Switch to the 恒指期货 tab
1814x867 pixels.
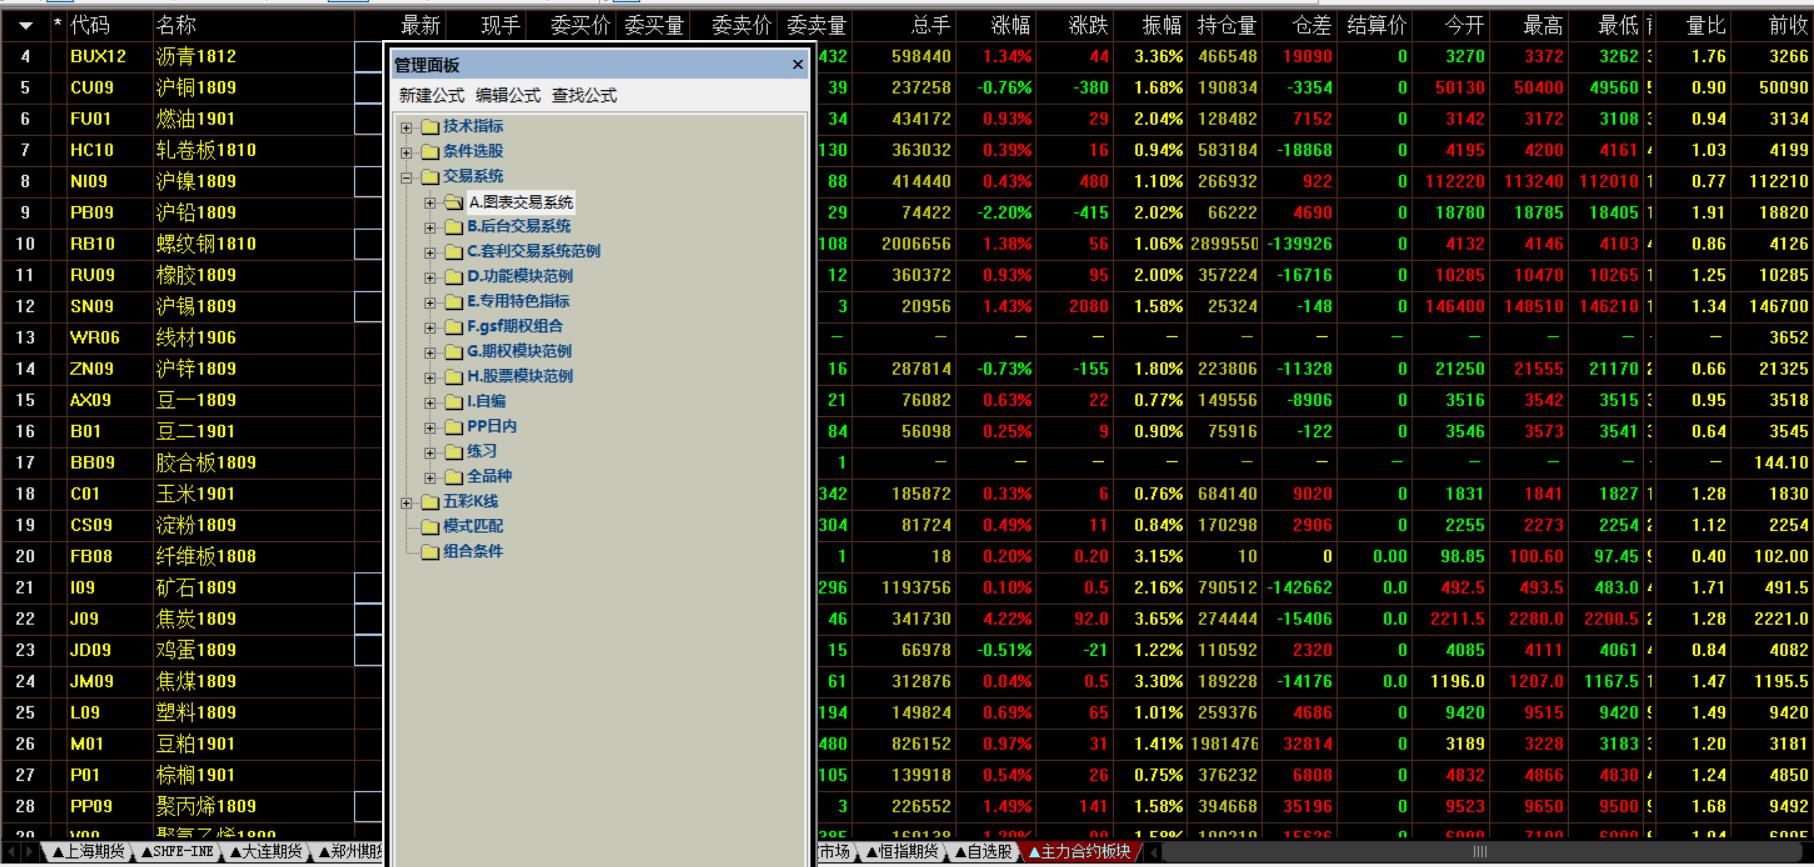pyautogui.click(x=902, y=852)
